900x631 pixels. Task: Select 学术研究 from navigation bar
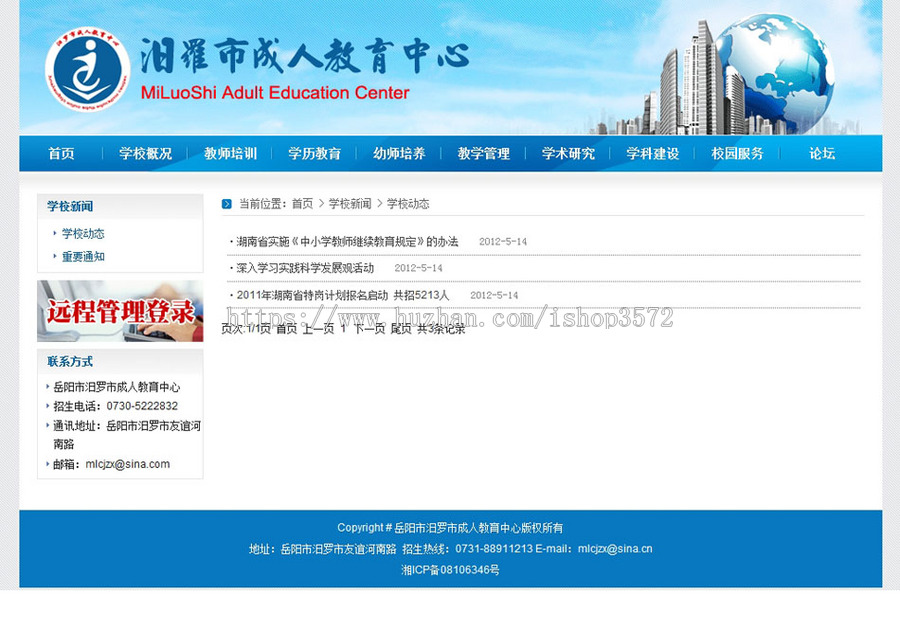click(568, 153)
